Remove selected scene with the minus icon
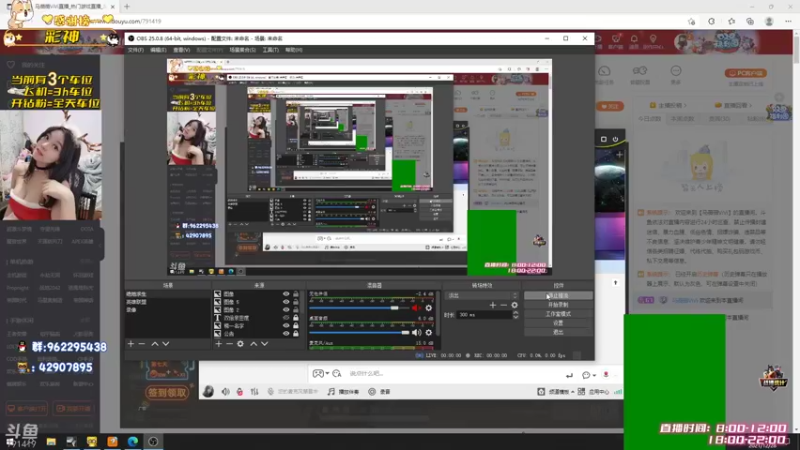This screenshot has height=450, width=800. tap(142, 344)
